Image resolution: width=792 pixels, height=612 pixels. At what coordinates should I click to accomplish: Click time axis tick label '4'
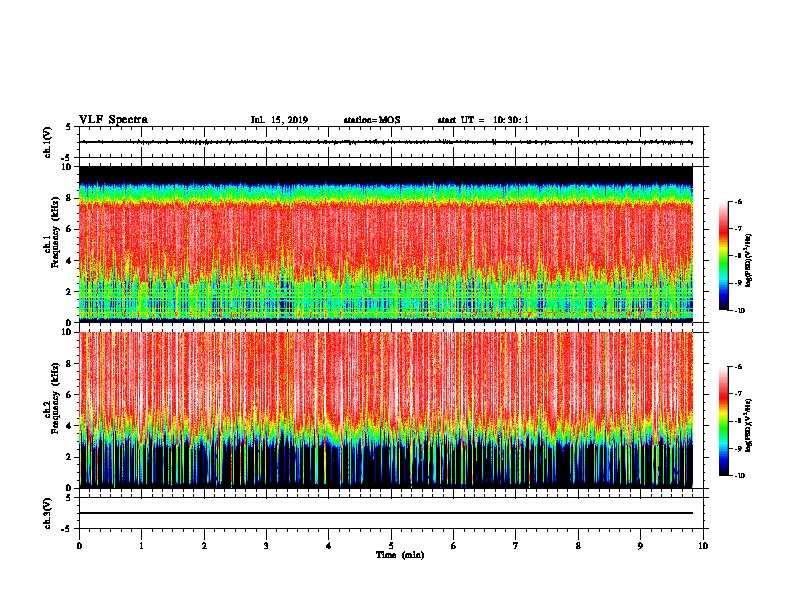pos(329,546)
